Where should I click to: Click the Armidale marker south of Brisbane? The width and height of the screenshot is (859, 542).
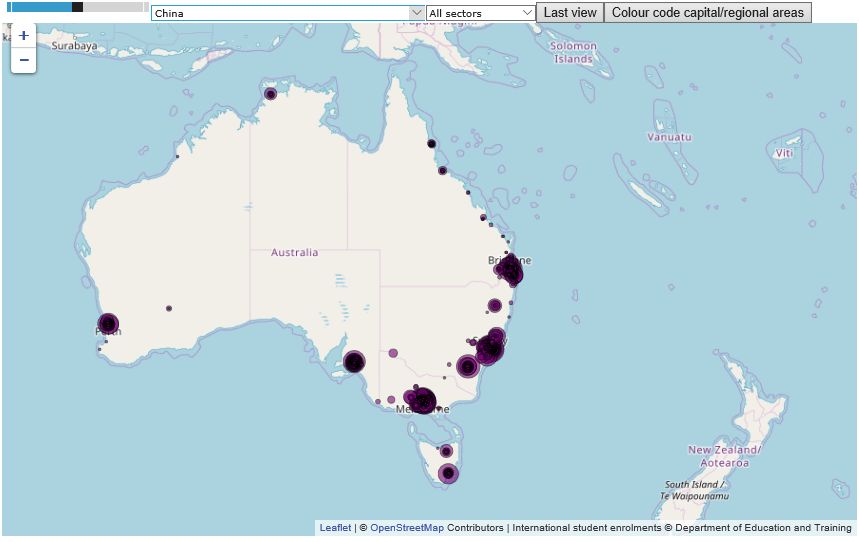[495, 305]
